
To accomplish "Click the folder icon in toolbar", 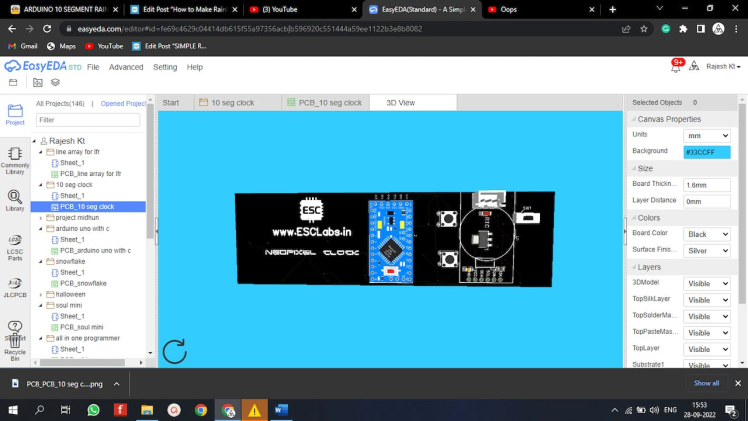I will click(13, 82).
